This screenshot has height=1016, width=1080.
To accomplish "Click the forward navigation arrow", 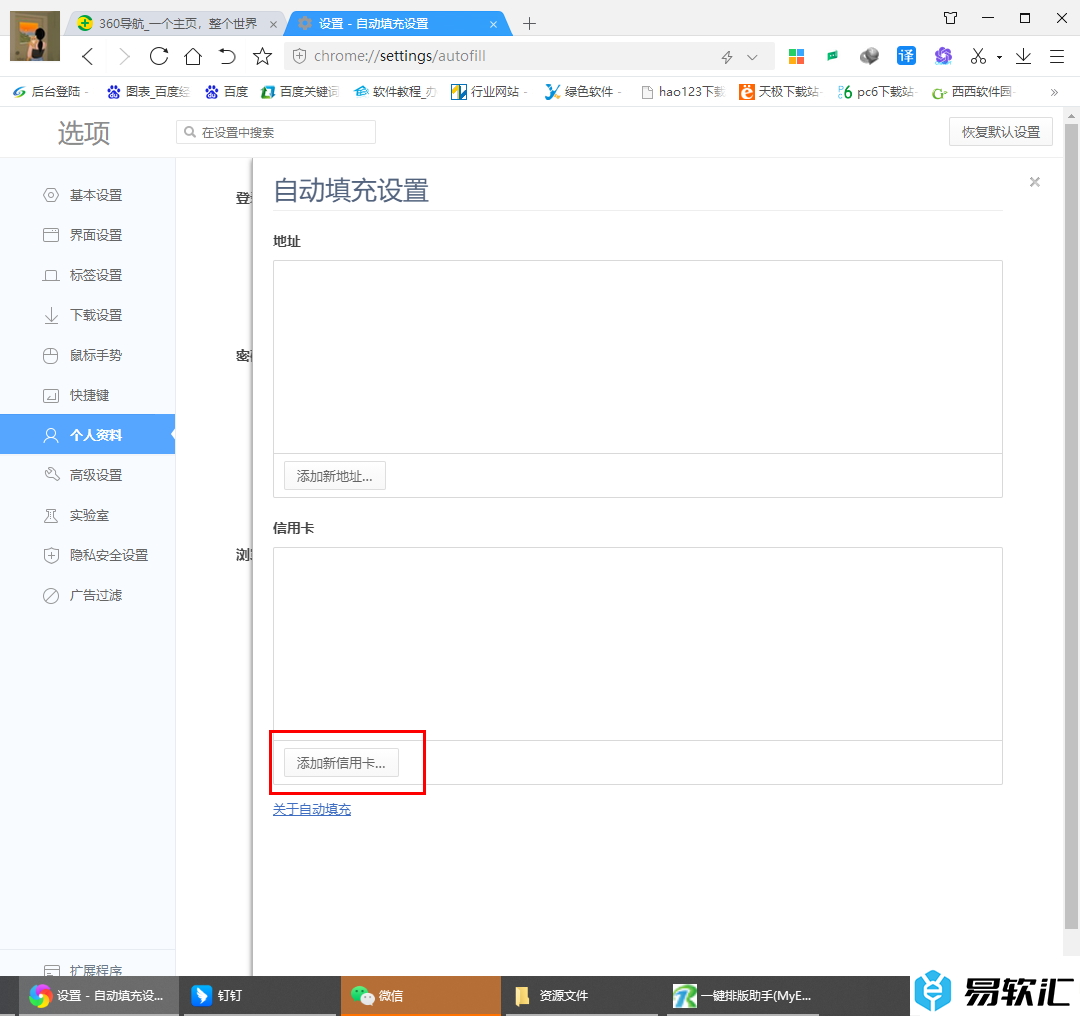I will click(124, 56).
